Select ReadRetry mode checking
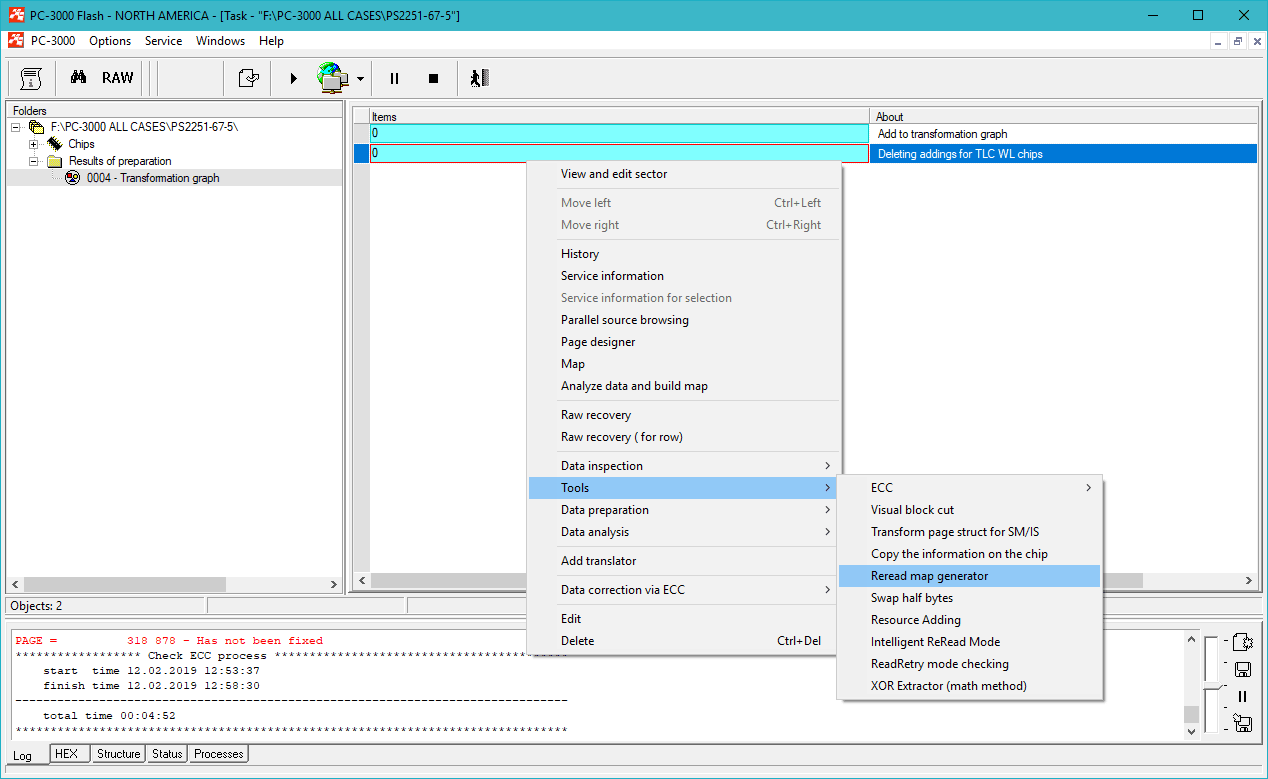The image size is (1268, 779). 969,664
